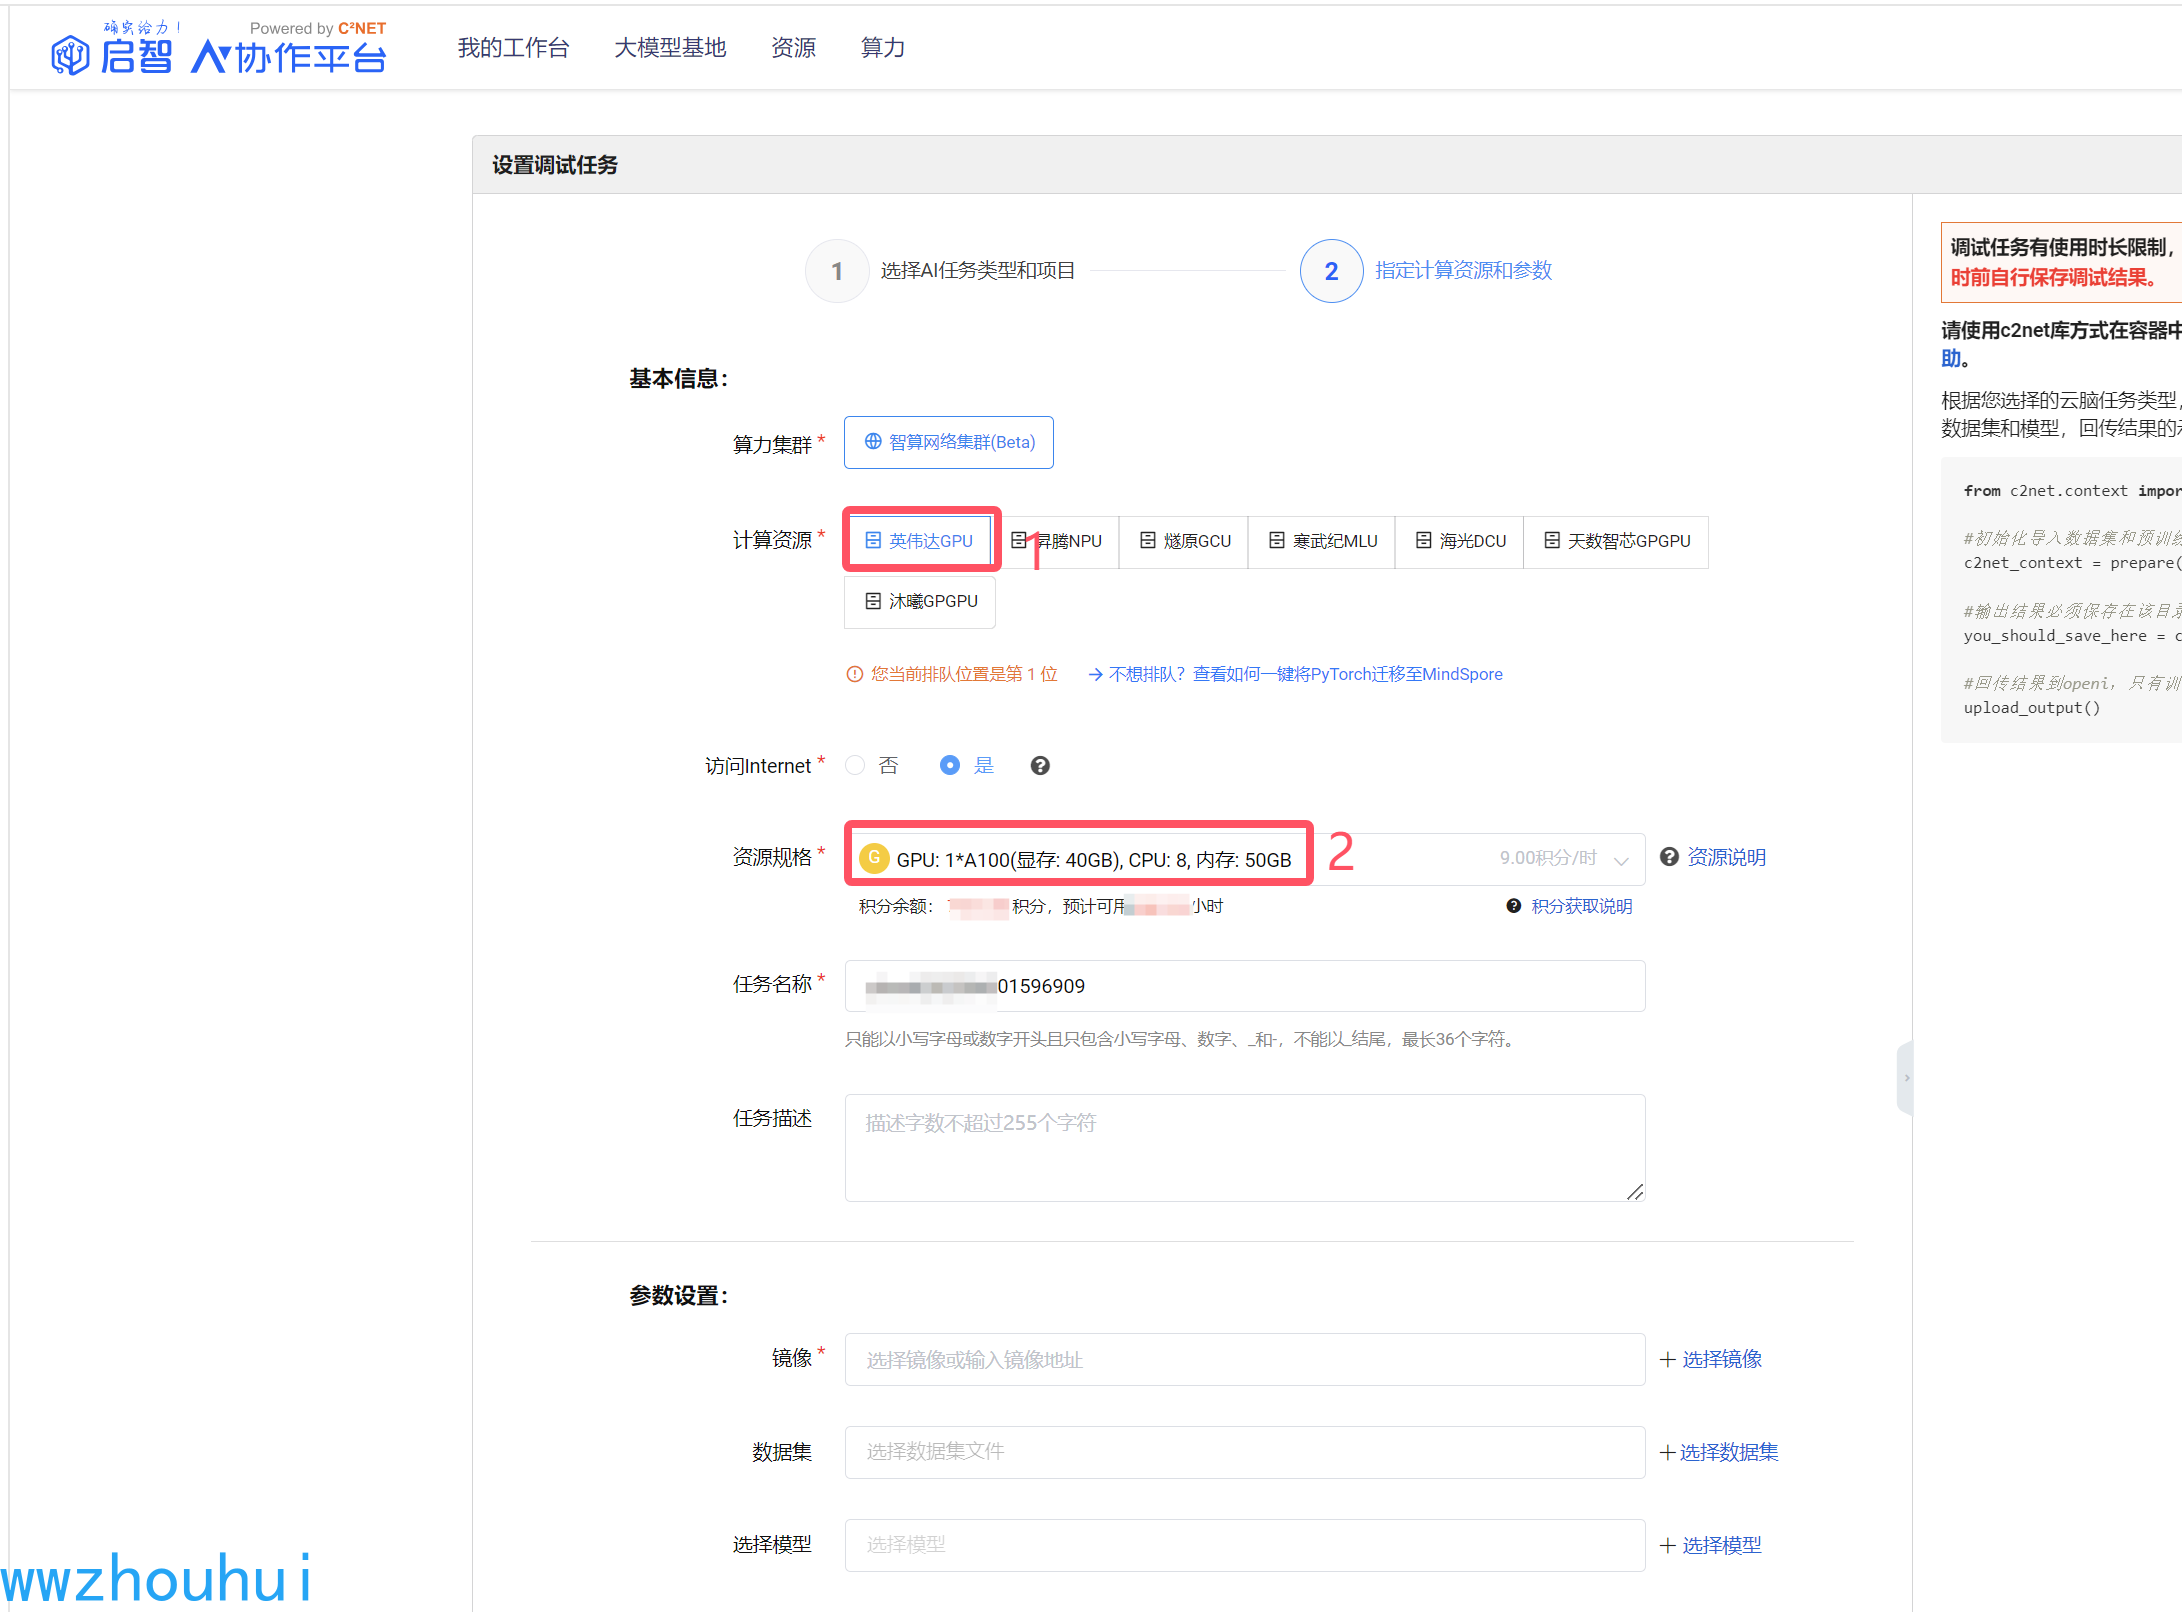Viewport: 2182px width, 1612px height.
Task: Click the server icon on 沐曦GPGPU
Action: click(873, 601)
